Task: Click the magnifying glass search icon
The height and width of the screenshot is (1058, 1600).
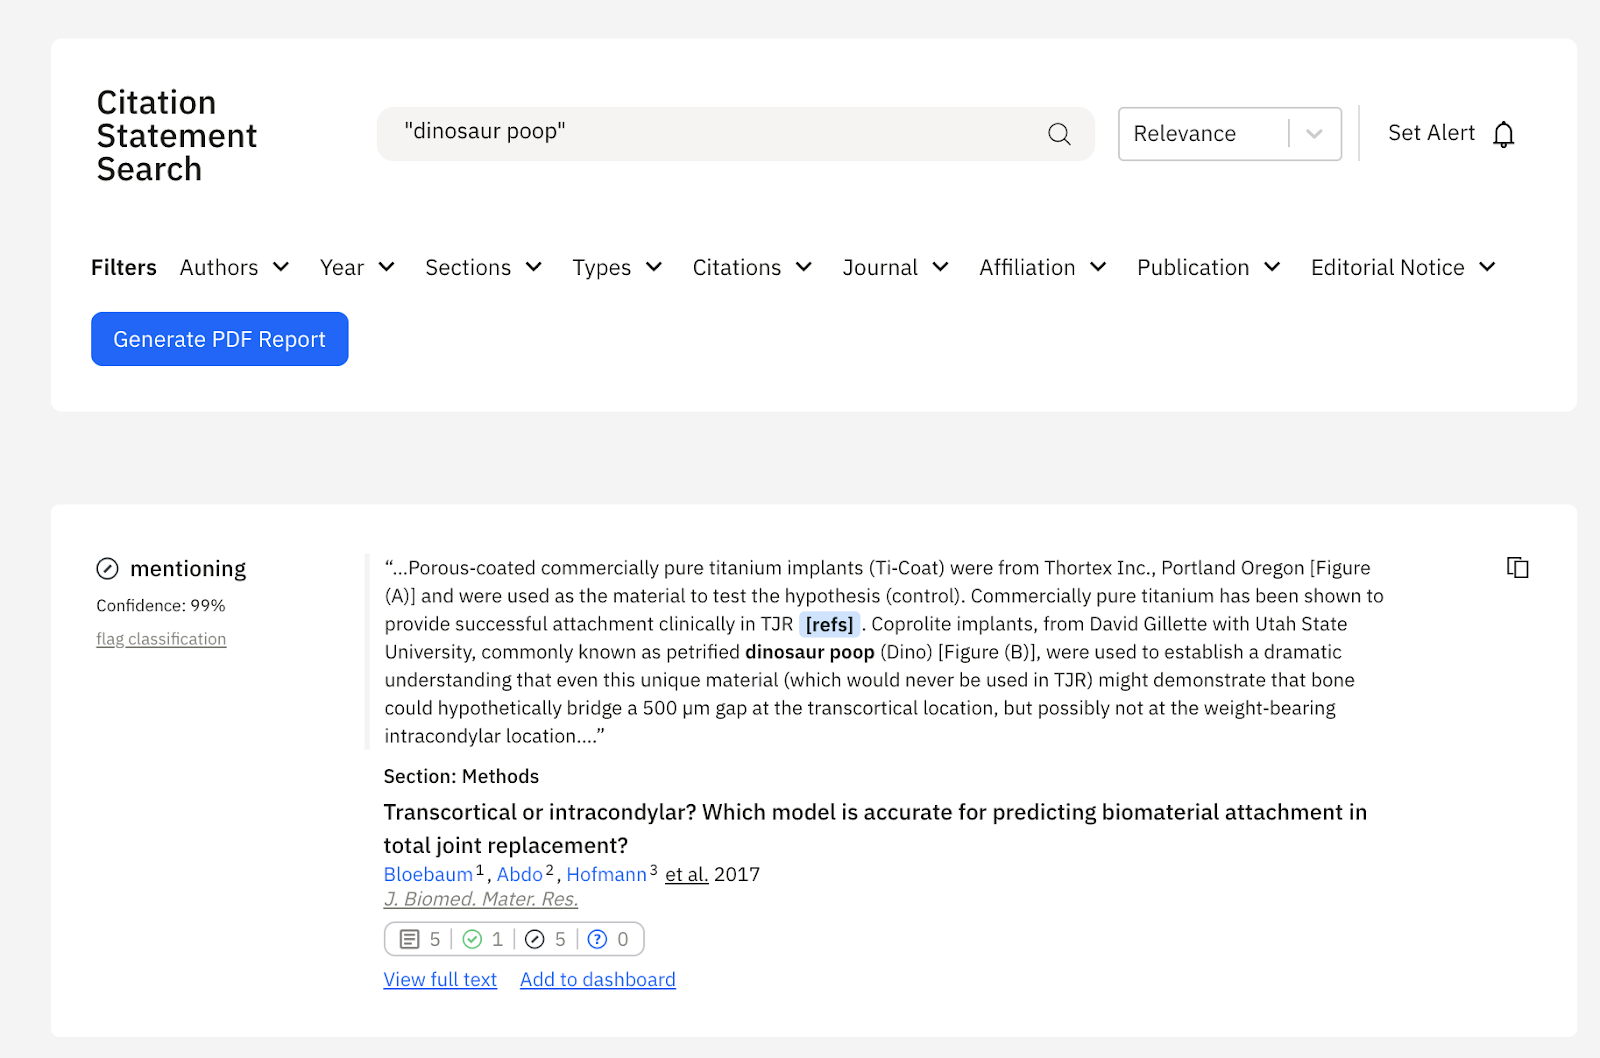Action: pos(1059,134)
